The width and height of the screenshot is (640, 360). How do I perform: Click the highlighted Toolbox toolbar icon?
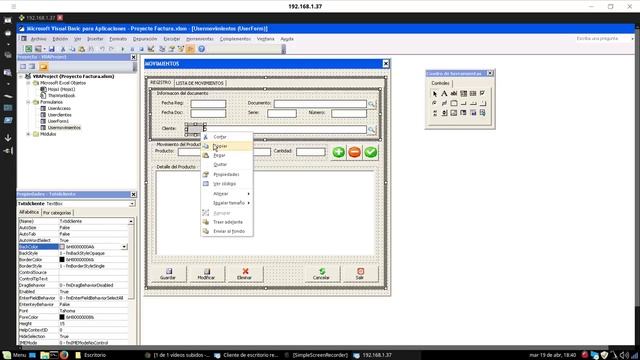click(190, 49)
